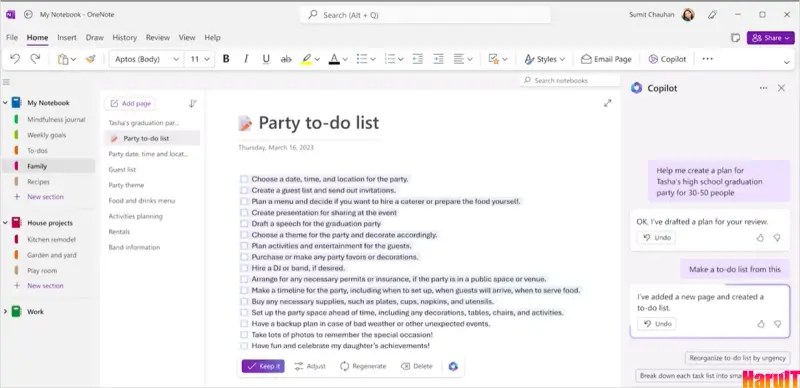Toggle the navigation pane hamburger icon
The height and width of the screenshot is (388, 800).
tap(6, 82)
